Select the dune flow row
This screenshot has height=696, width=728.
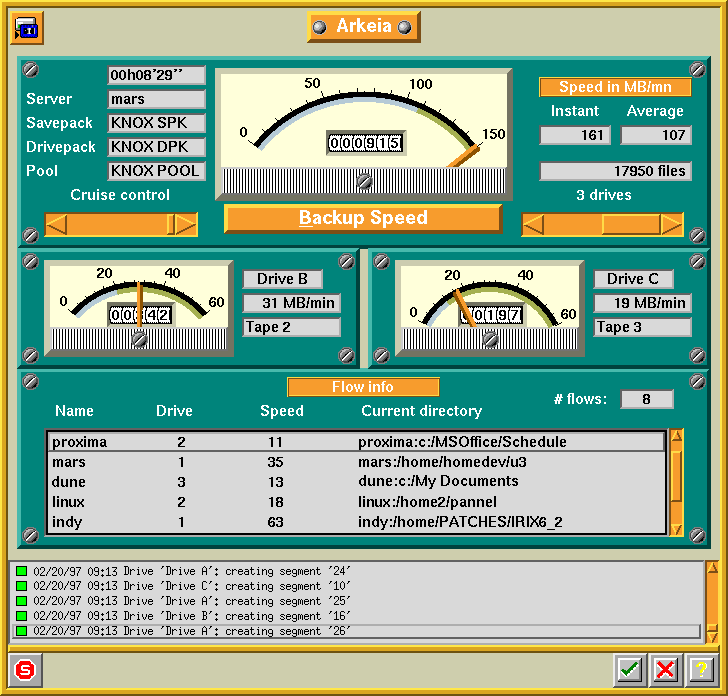tap(357, 482)
